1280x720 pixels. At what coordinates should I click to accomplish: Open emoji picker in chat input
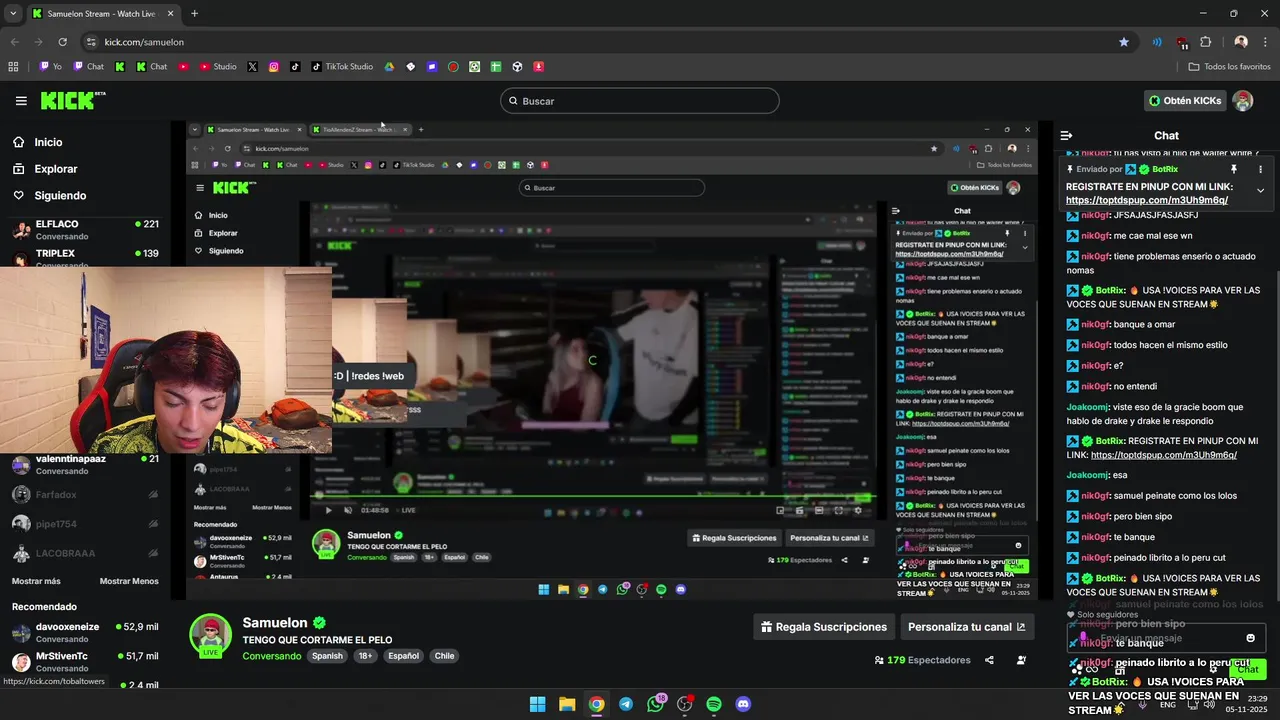point(1250,638)
